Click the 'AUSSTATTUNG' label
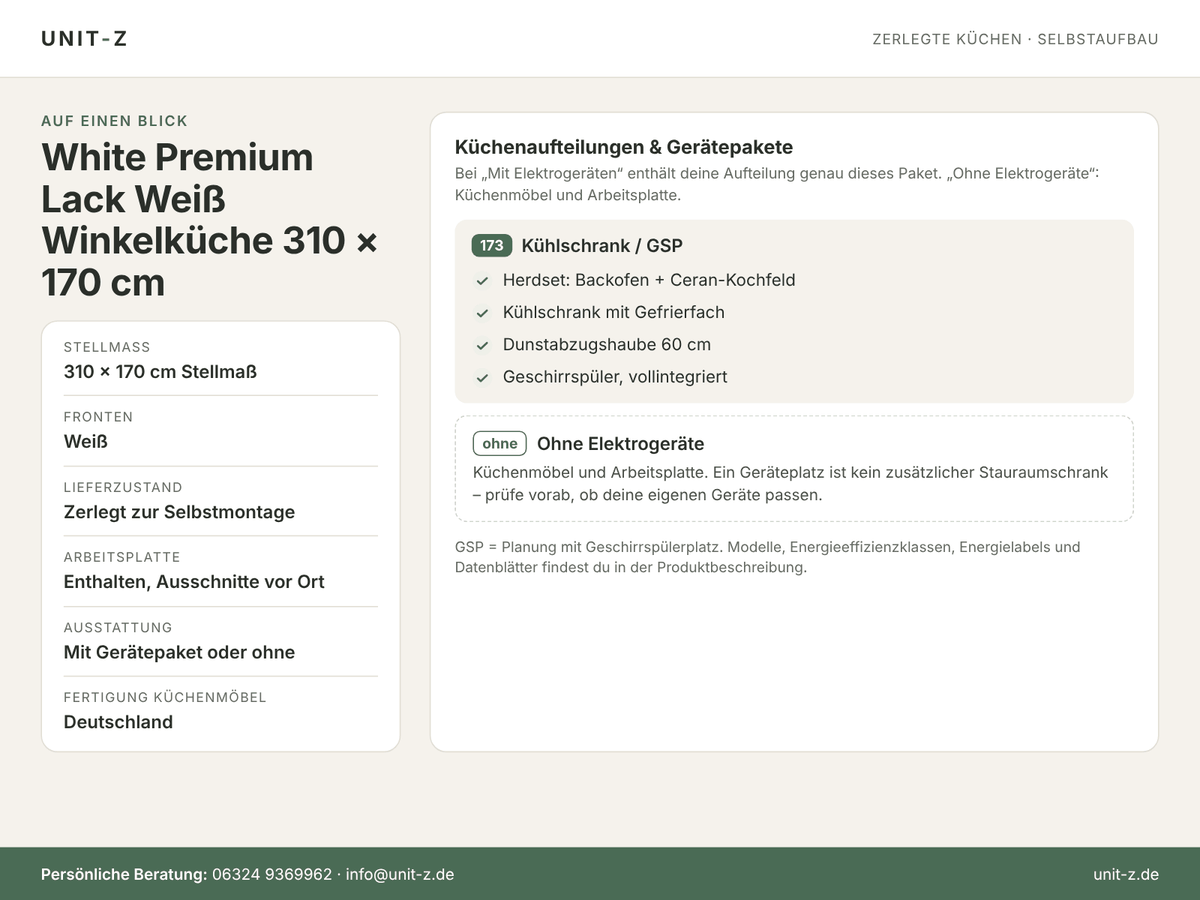 [118, 627]
